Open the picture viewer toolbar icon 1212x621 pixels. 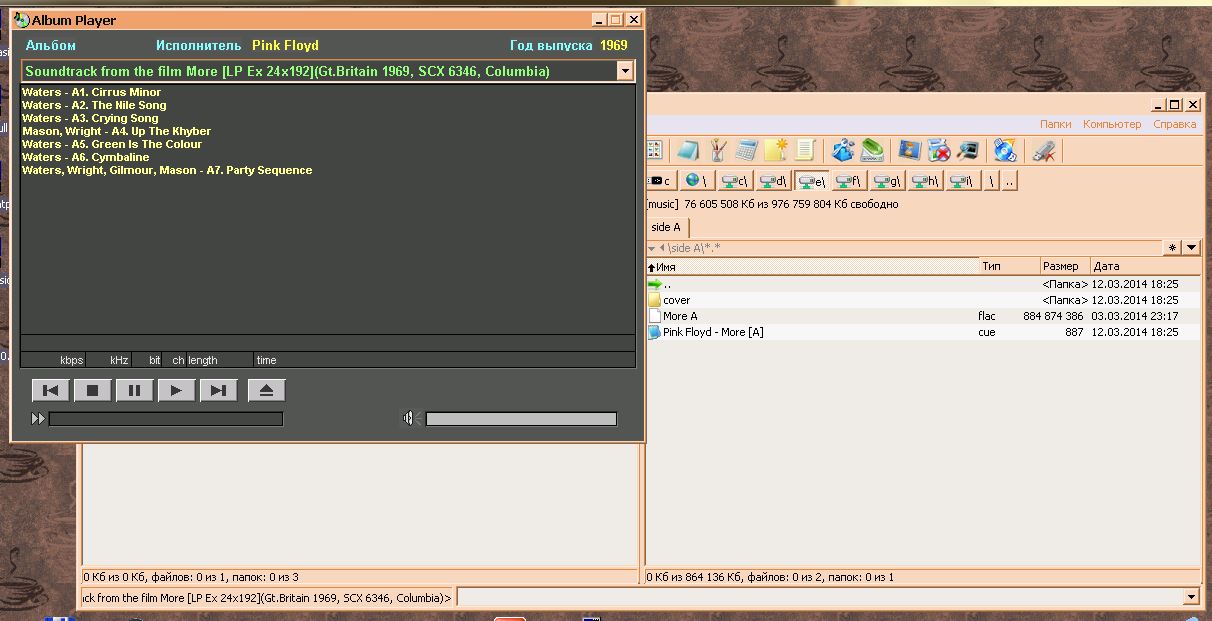909,150
